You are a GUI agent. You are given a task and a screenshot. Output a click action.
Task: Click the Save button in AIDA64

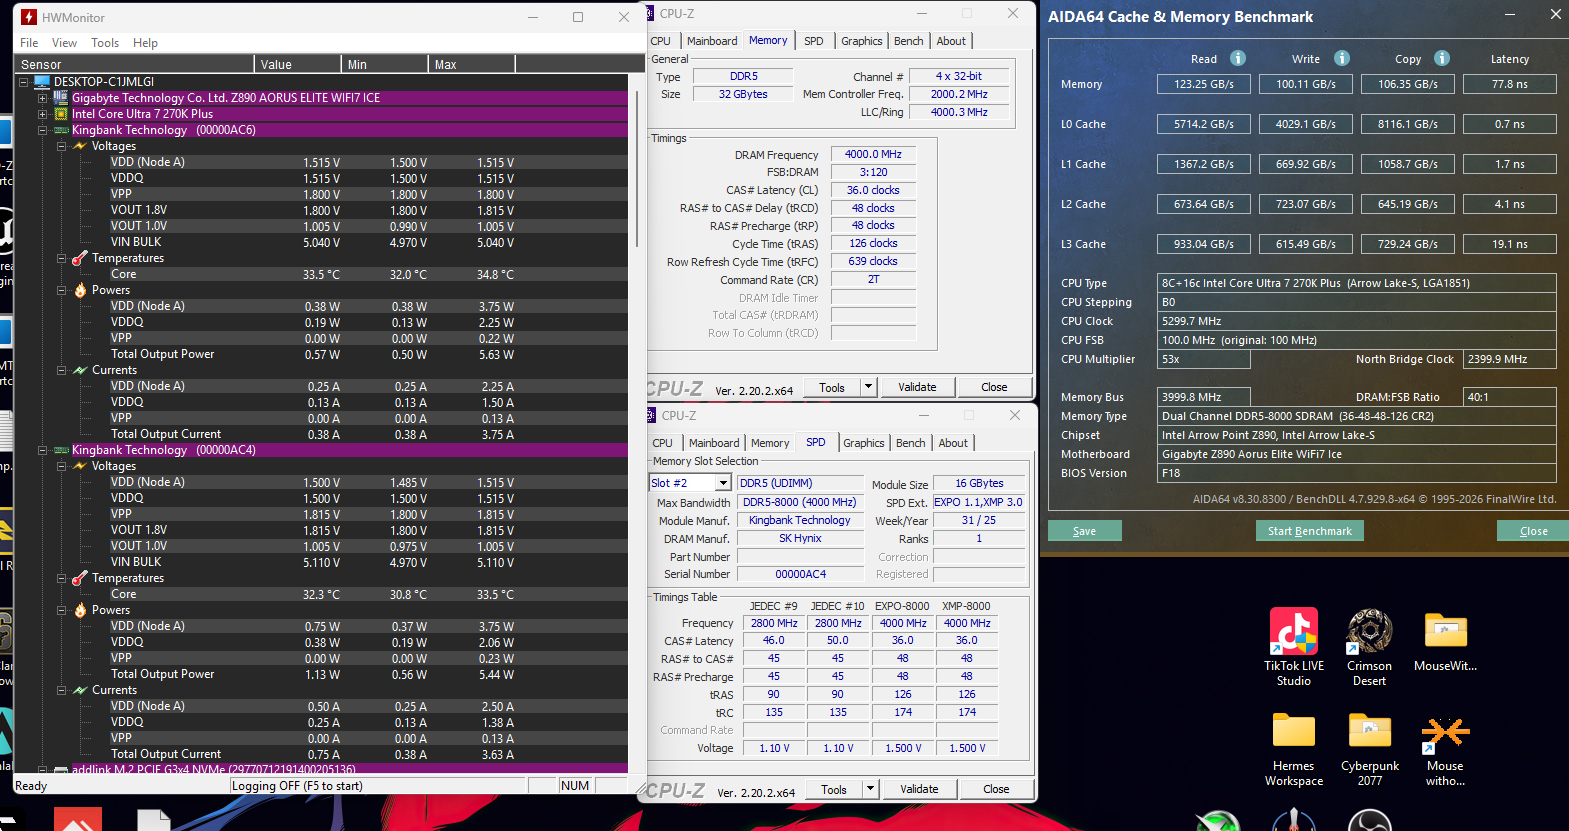pyautogui.click(x=1085, y=531)
